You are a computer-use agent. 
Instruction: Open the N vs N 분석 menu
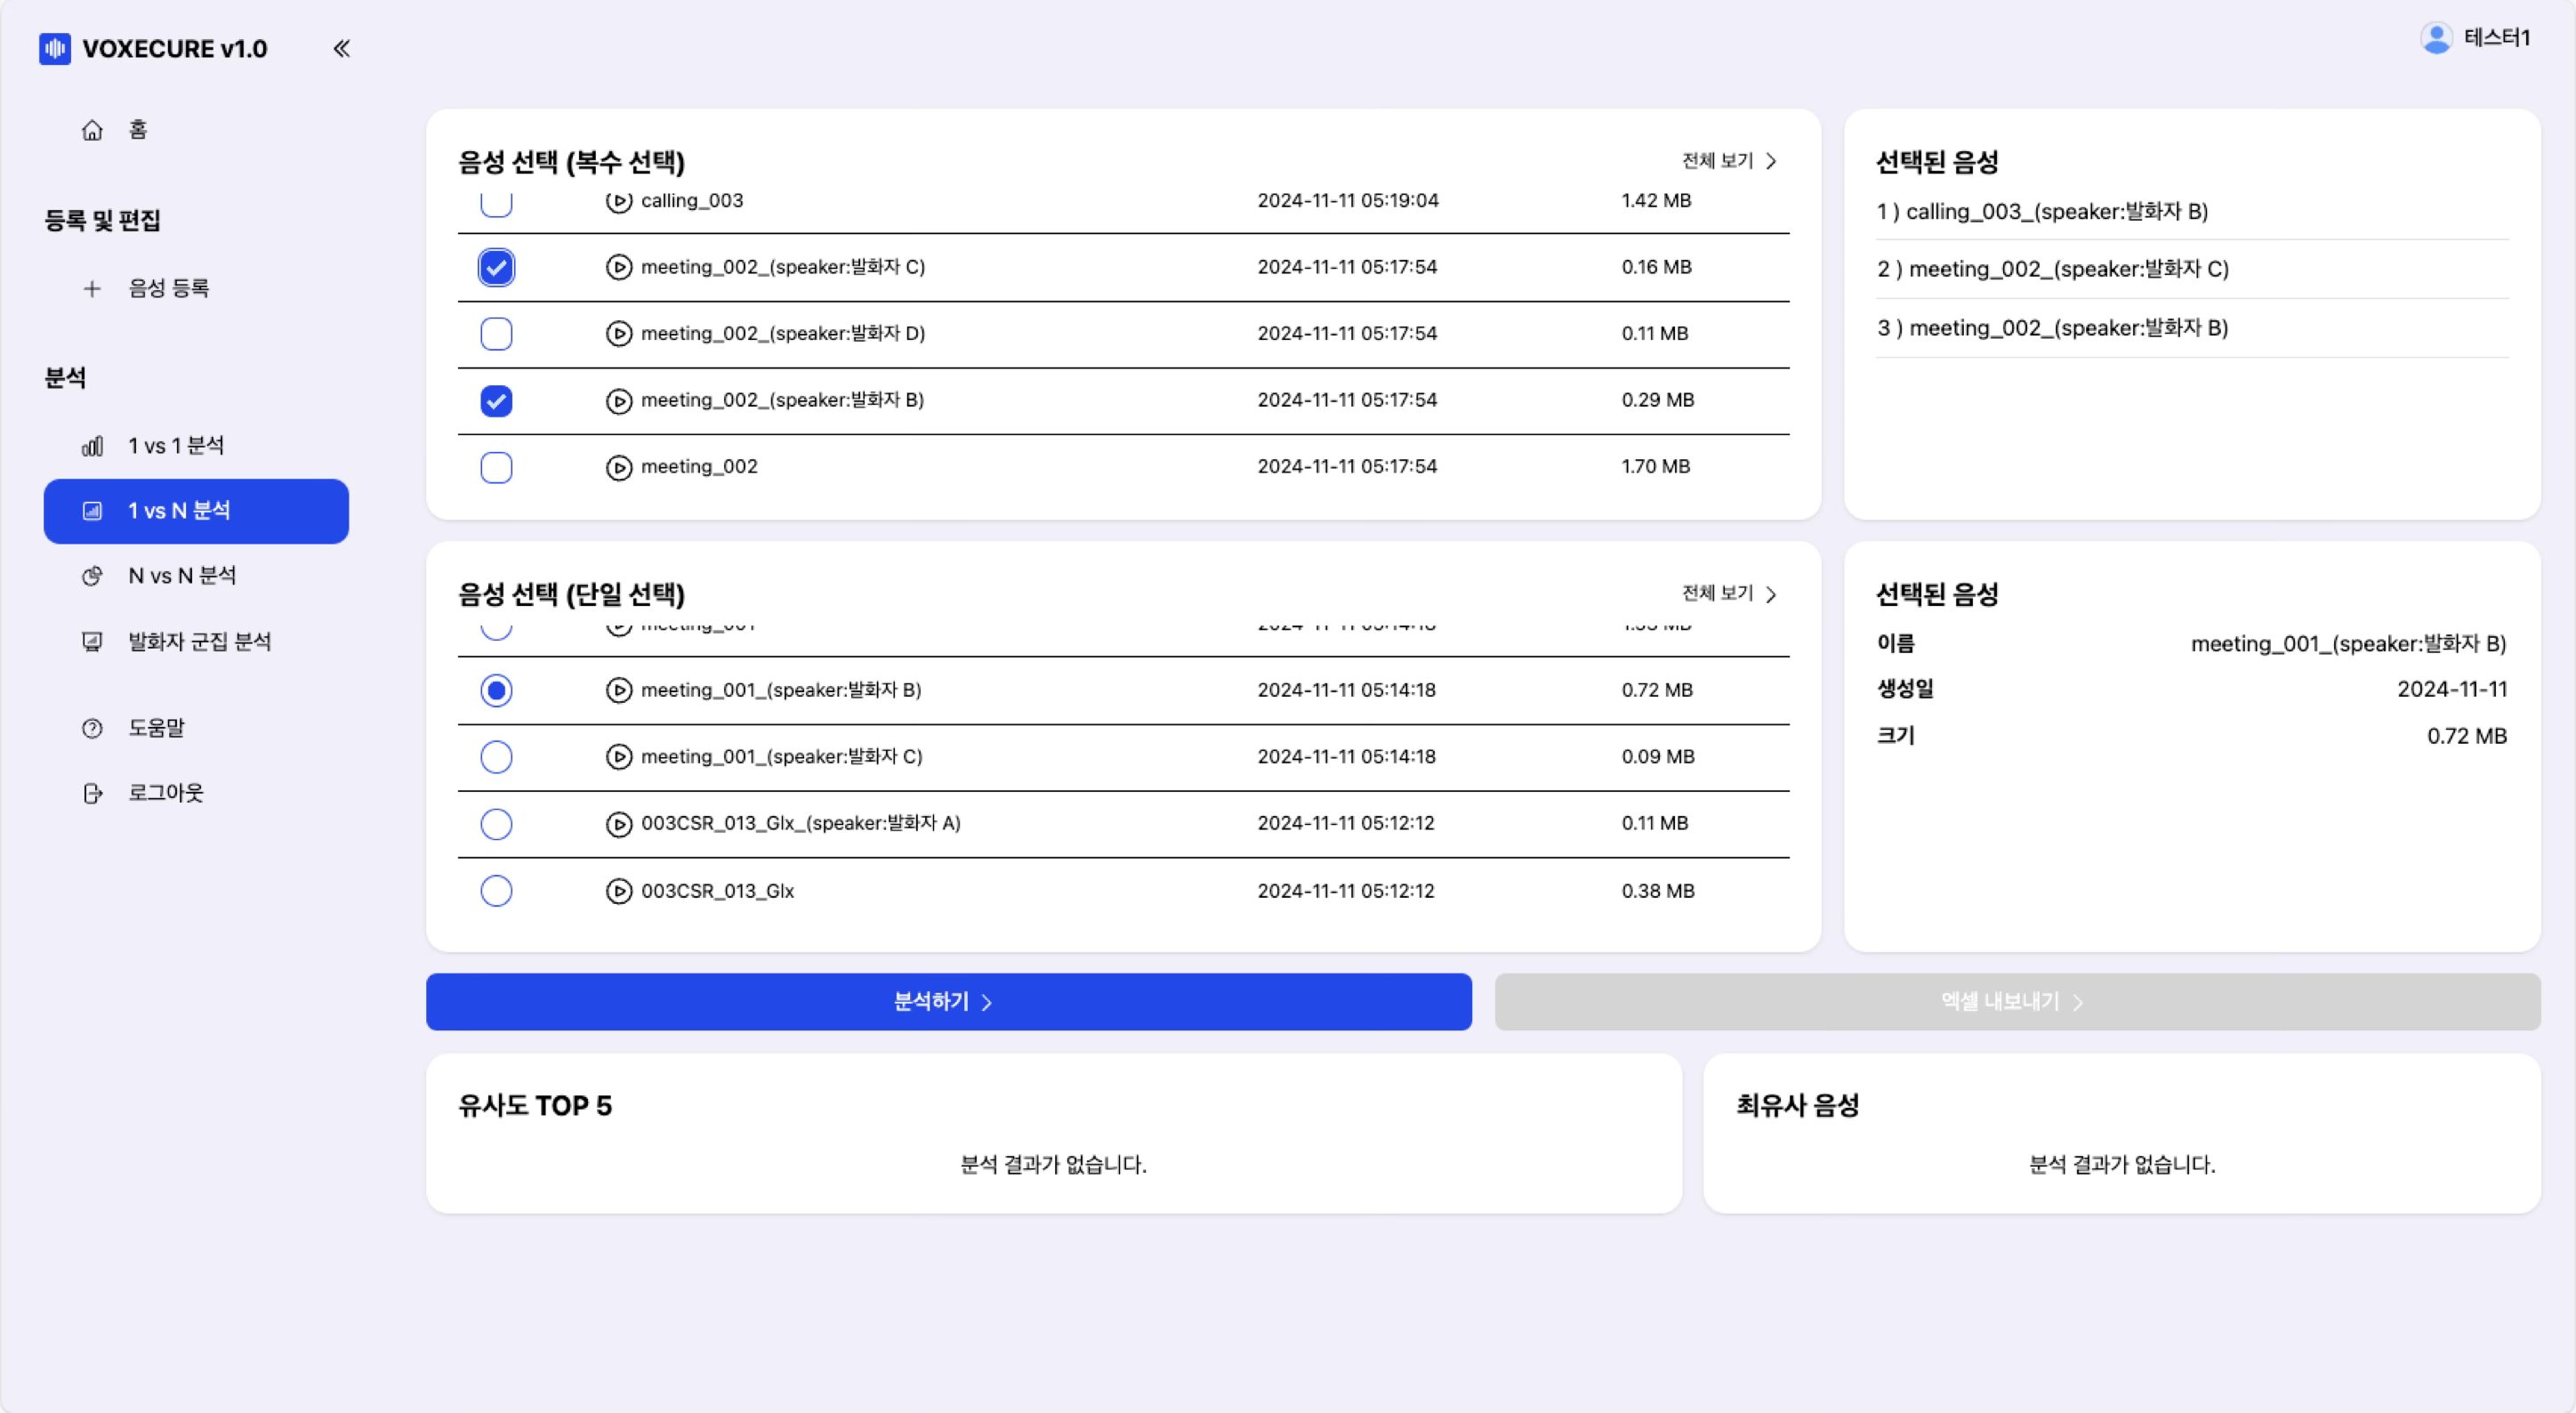click(182, 576)
